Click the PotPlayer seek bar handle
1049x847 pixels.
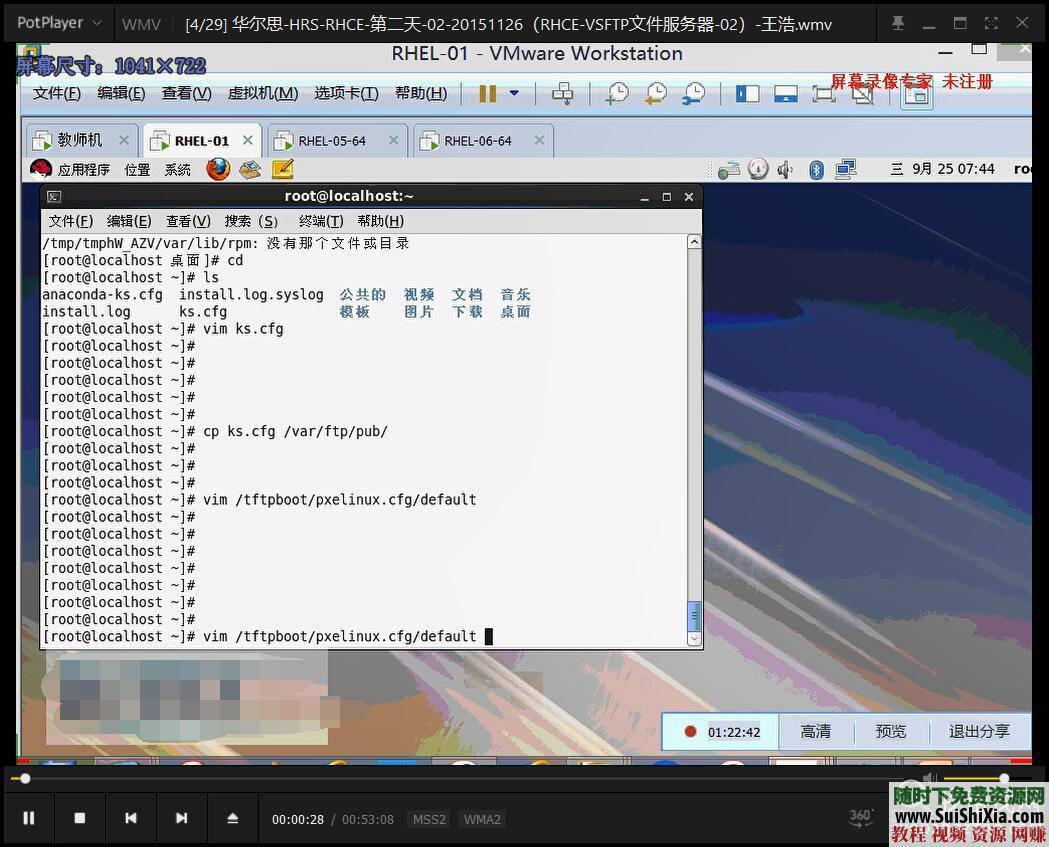(x=25, y=779)
